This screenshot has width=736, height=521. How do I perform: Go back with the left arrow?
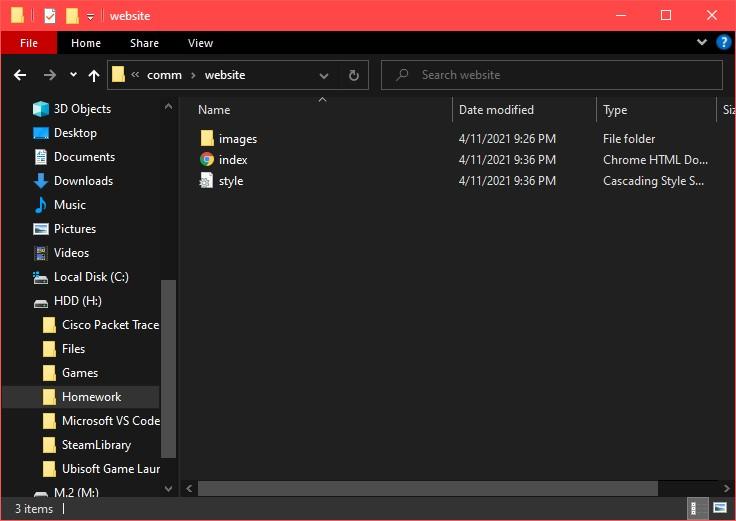click(20, 75)
